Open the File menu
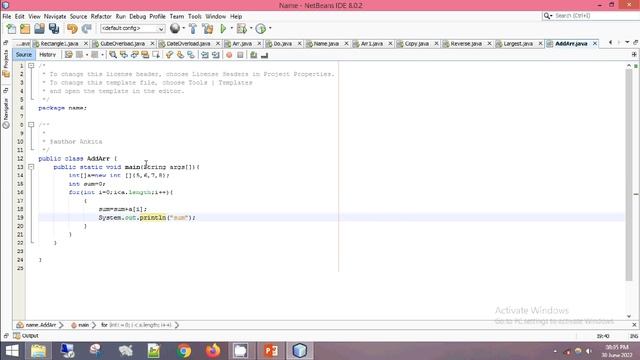The image size is (640, 360). [7, 16]
